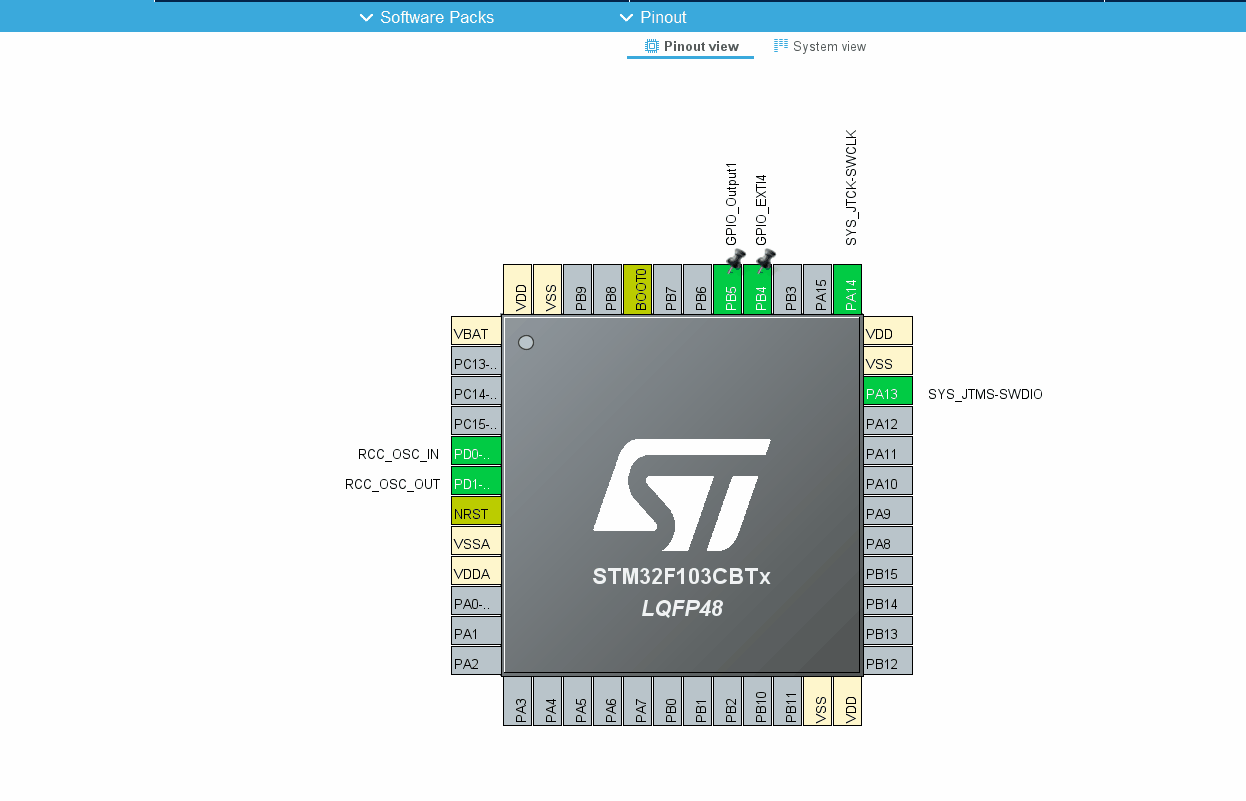Click the PC13 pin

tap(476, 361)
